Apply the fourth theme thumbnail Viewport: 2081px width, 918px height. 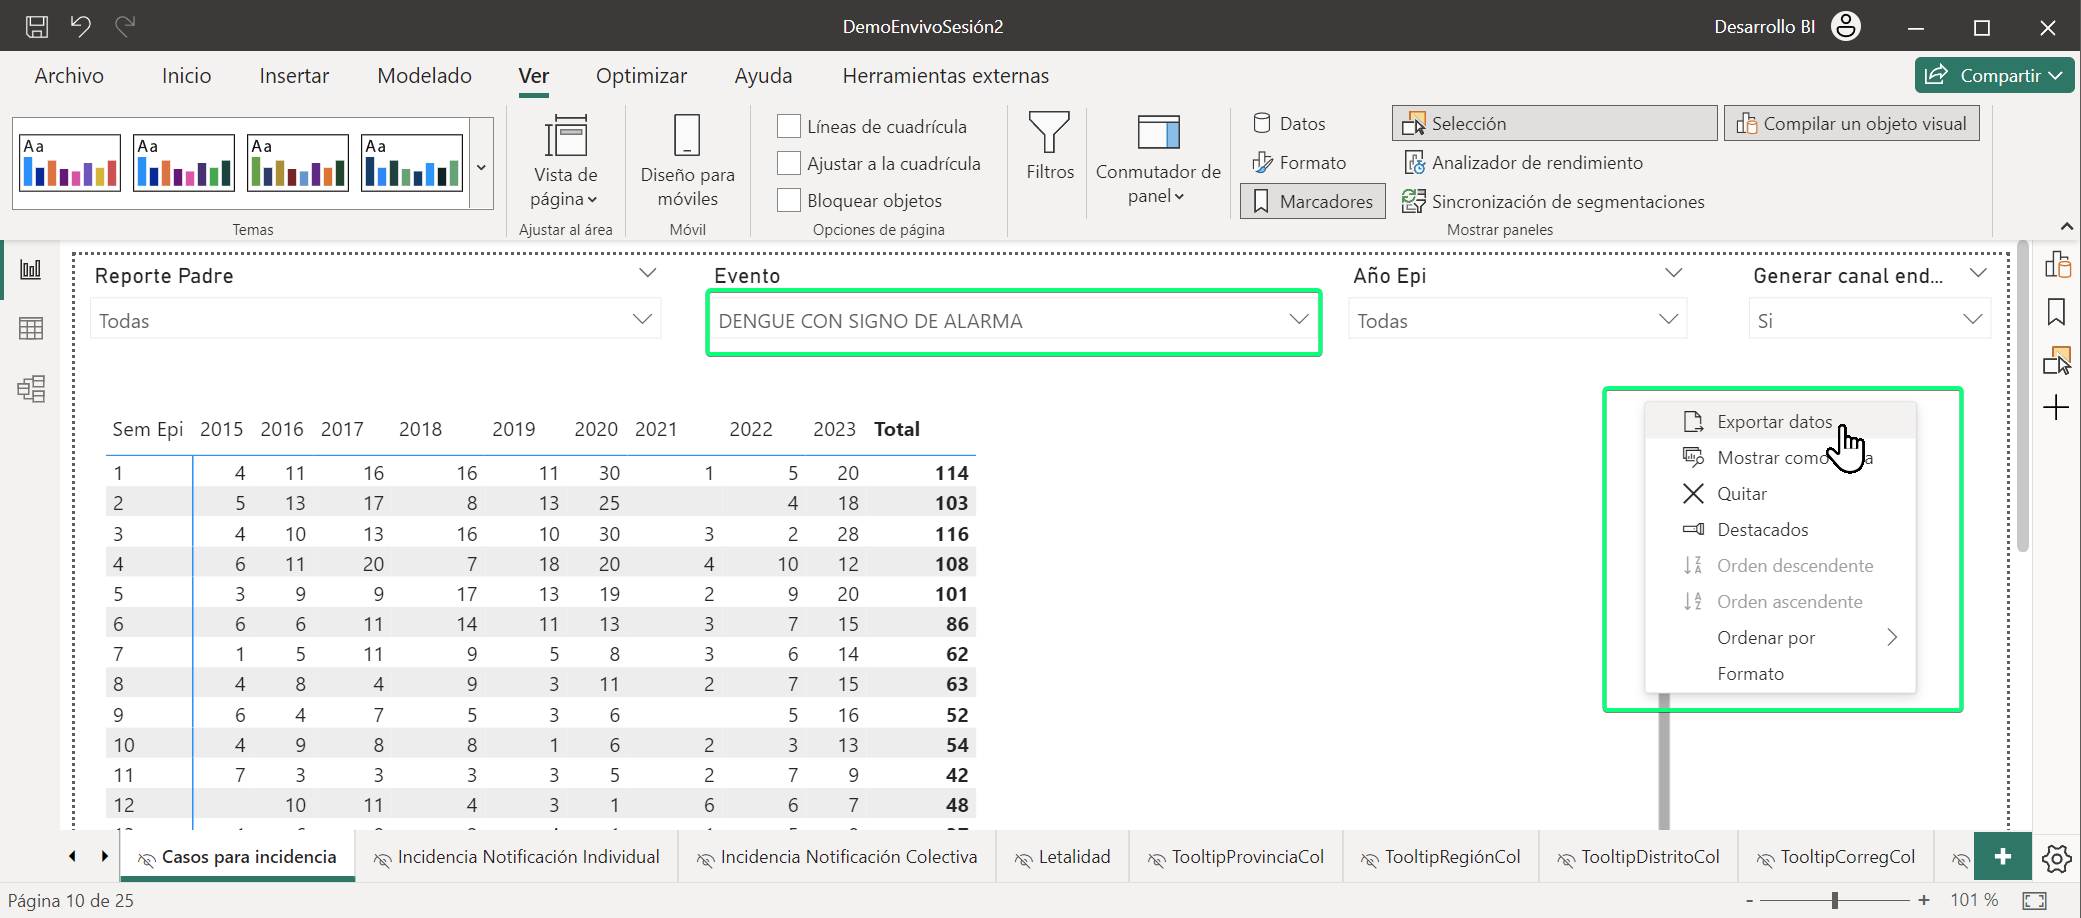(x=412, y=162)
